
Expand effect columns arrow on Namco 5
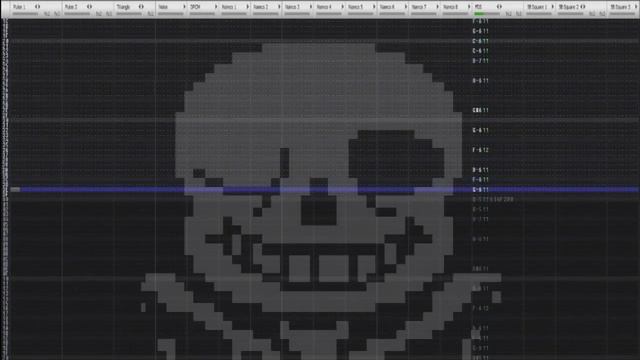(374, 7)
